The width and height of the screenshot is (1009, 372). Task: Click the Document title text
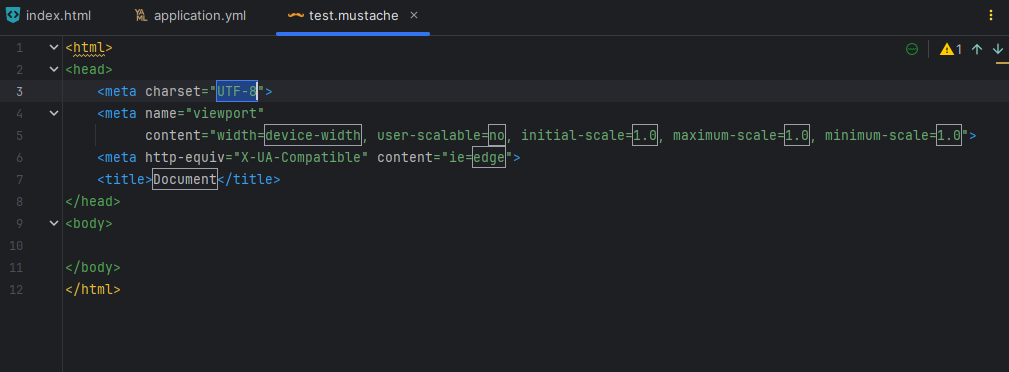[x=185, y=180]
